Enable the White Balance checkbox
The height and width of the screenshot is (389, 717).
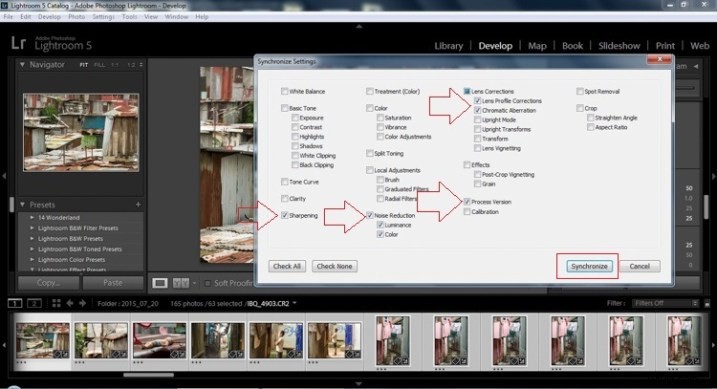284,91
